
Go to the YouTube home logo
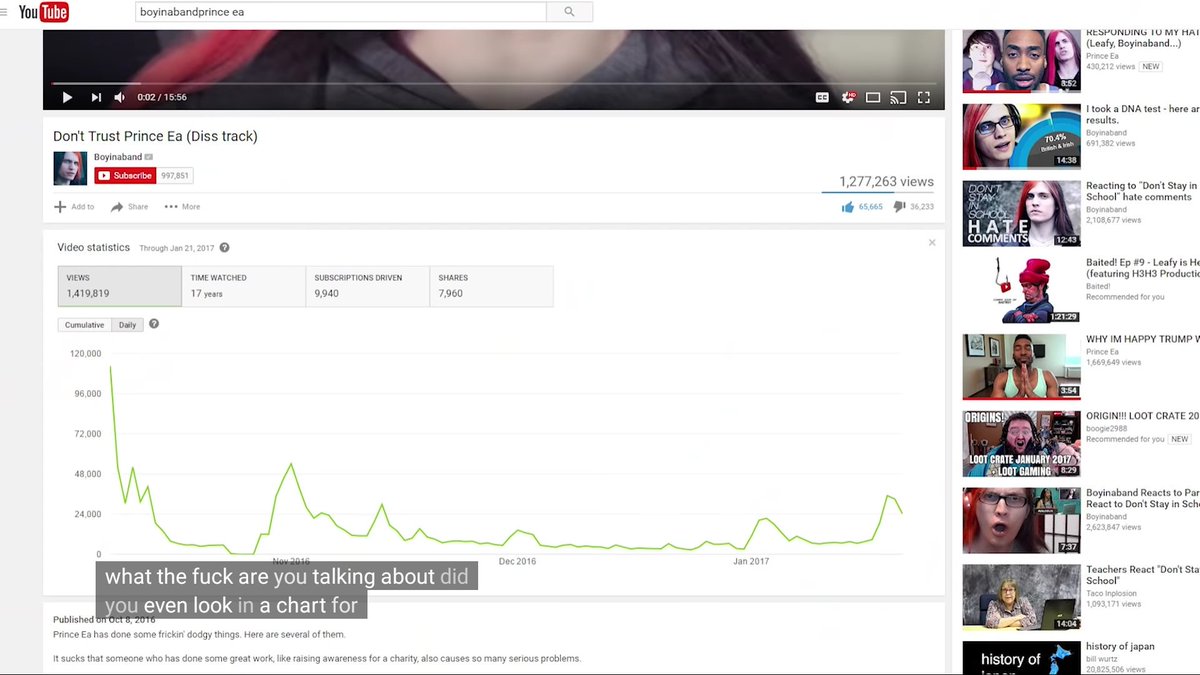[44, 12]
